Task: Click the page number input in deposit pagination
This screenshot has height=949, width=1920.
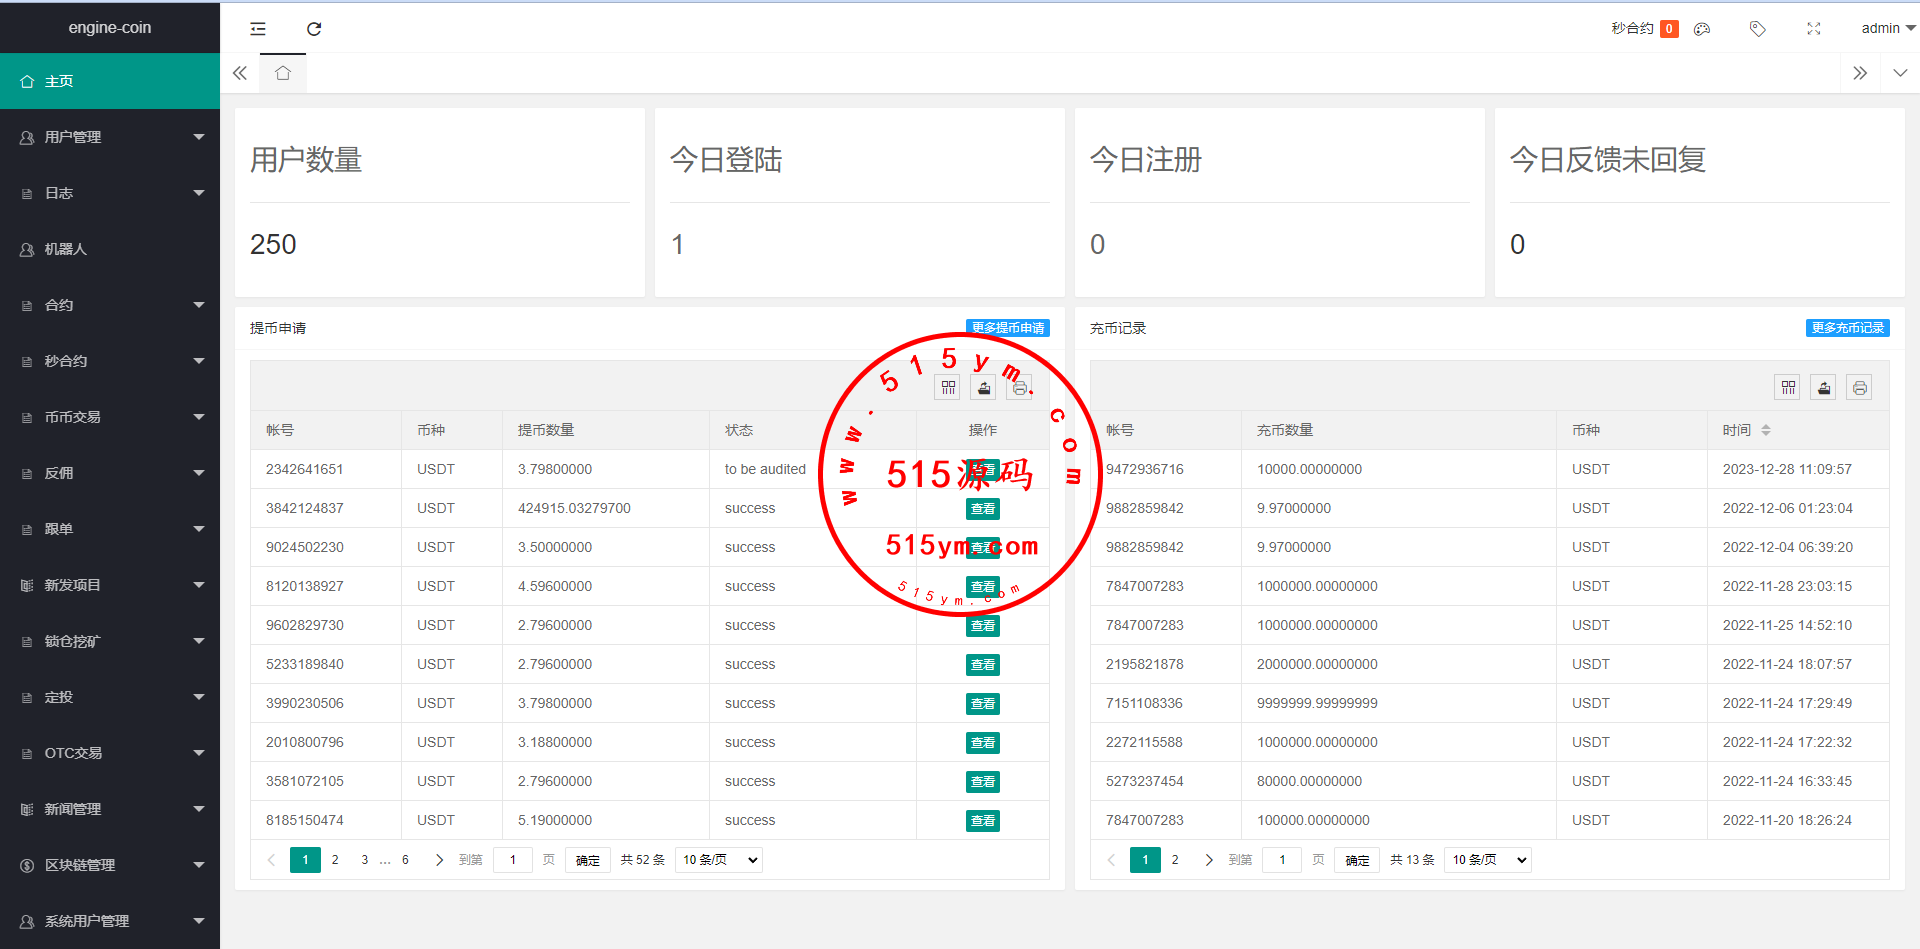Action: [x=1282, y=860]
